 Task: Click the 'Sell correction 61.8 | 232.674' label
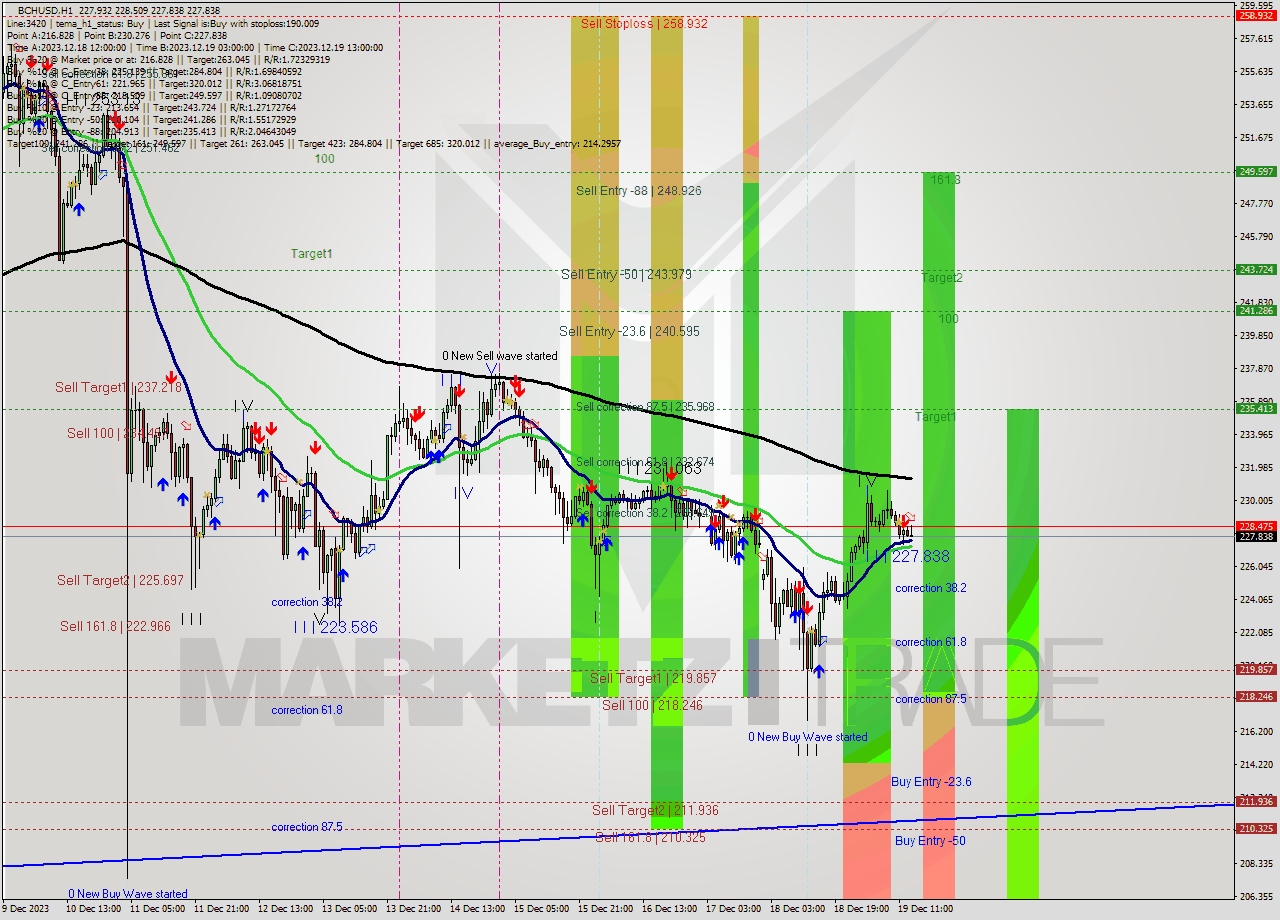(645, 462)
